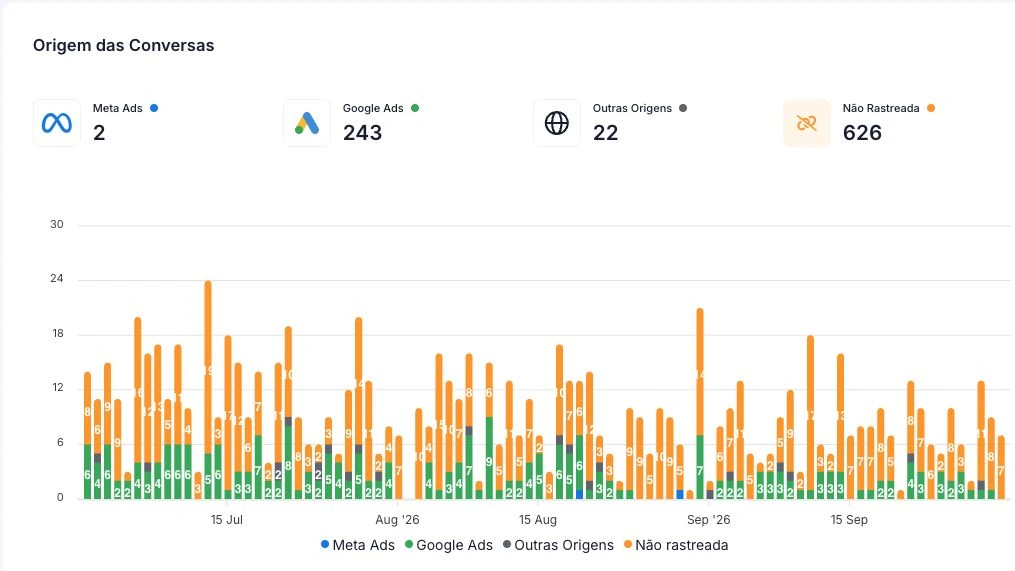
Task: Click the Outras Origens card label text
Action: click(632, 108)
